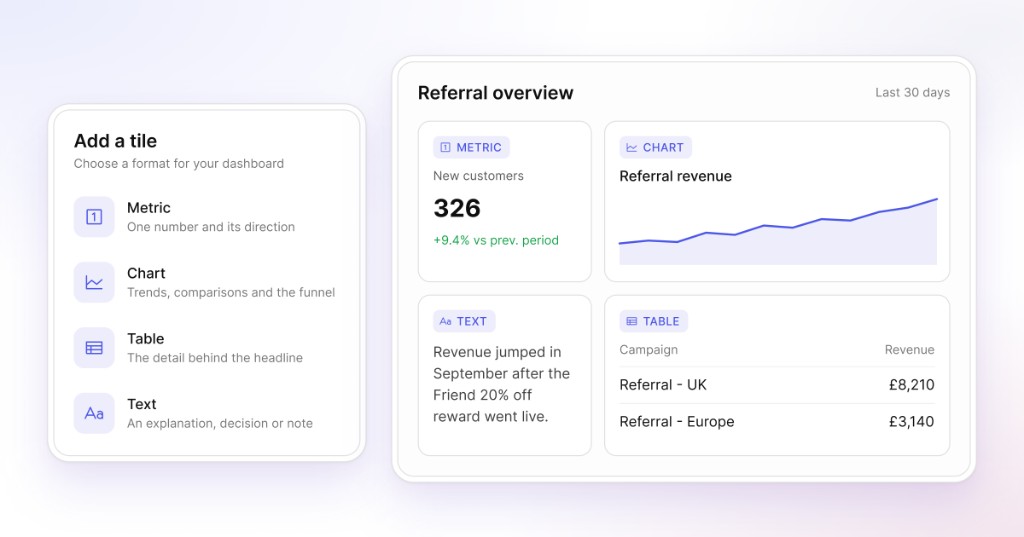Select the Referral - UK table row name
Screen dimensions: 1024x537
[x=663, y=385]
